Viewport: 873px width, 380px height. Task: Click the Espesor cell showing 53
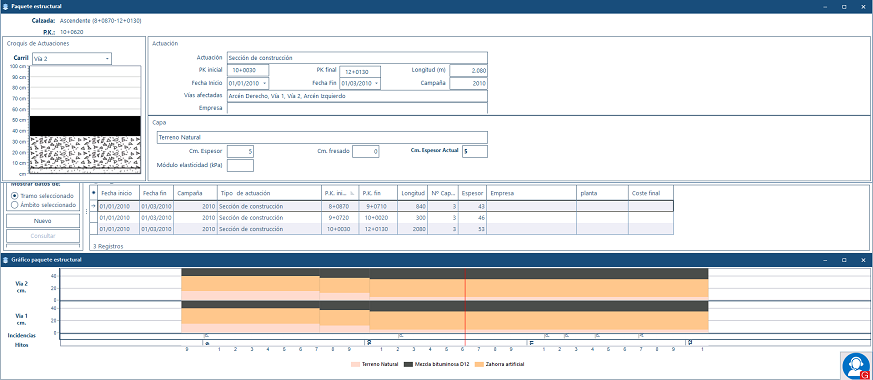[x=472, y=229]
